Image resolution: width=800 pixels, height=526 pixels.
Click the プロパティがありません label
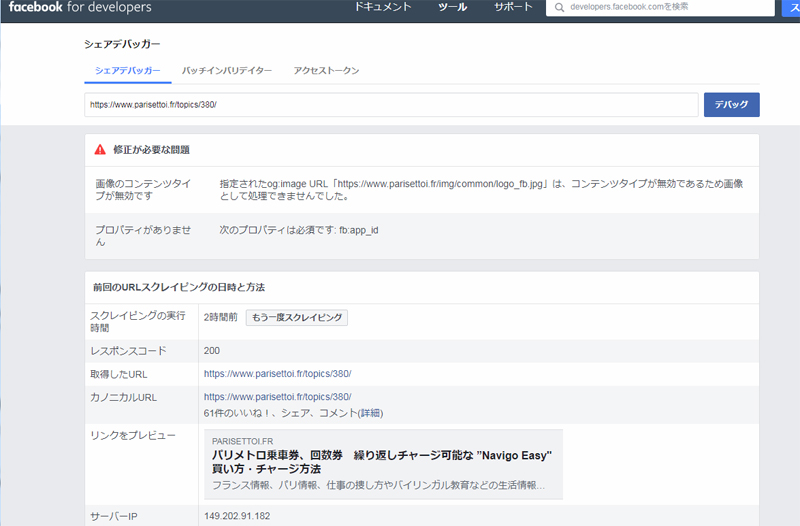pyautogui.click(x=143, y=236)
